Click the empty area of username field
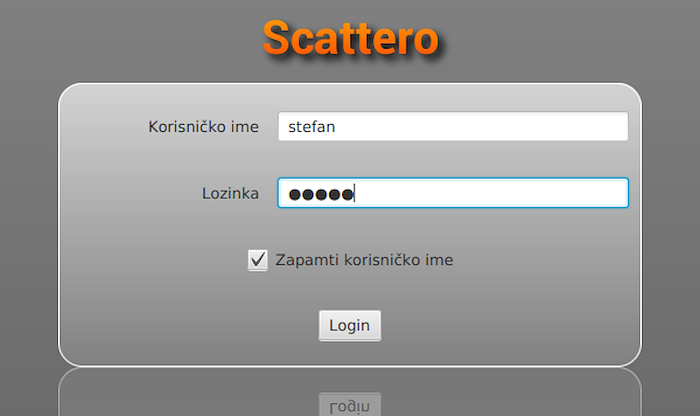 tap(481, 126)
